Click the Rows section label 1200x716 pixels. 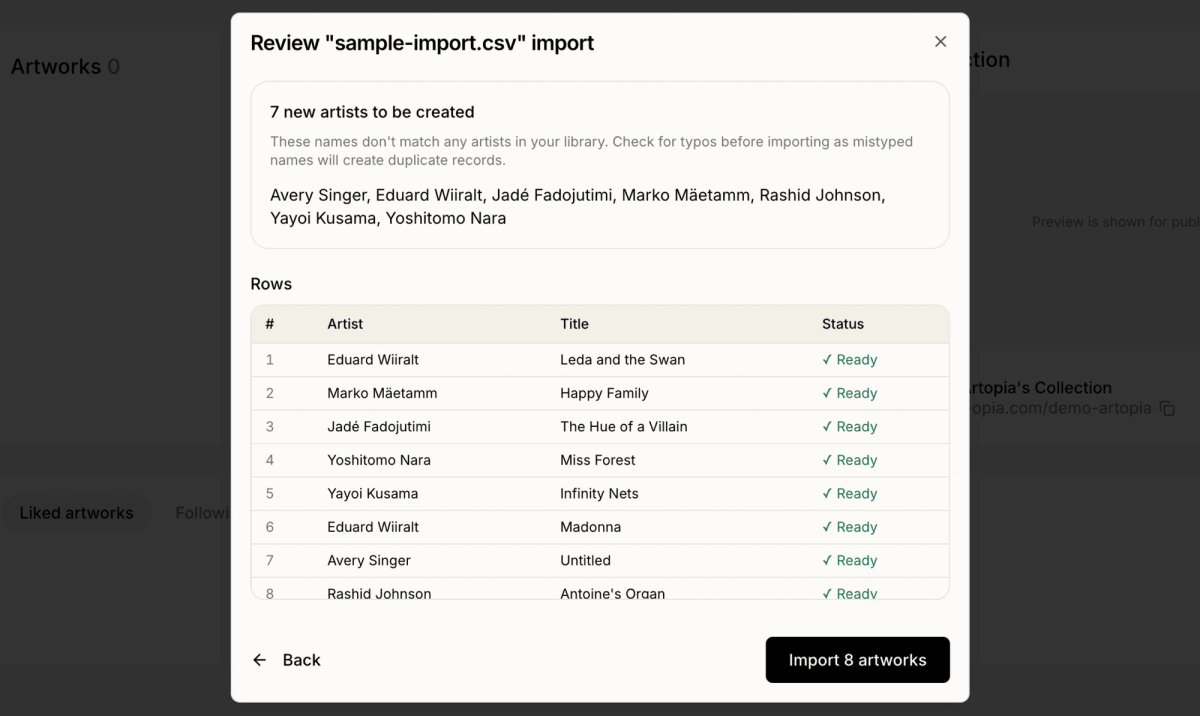[271, 284]
